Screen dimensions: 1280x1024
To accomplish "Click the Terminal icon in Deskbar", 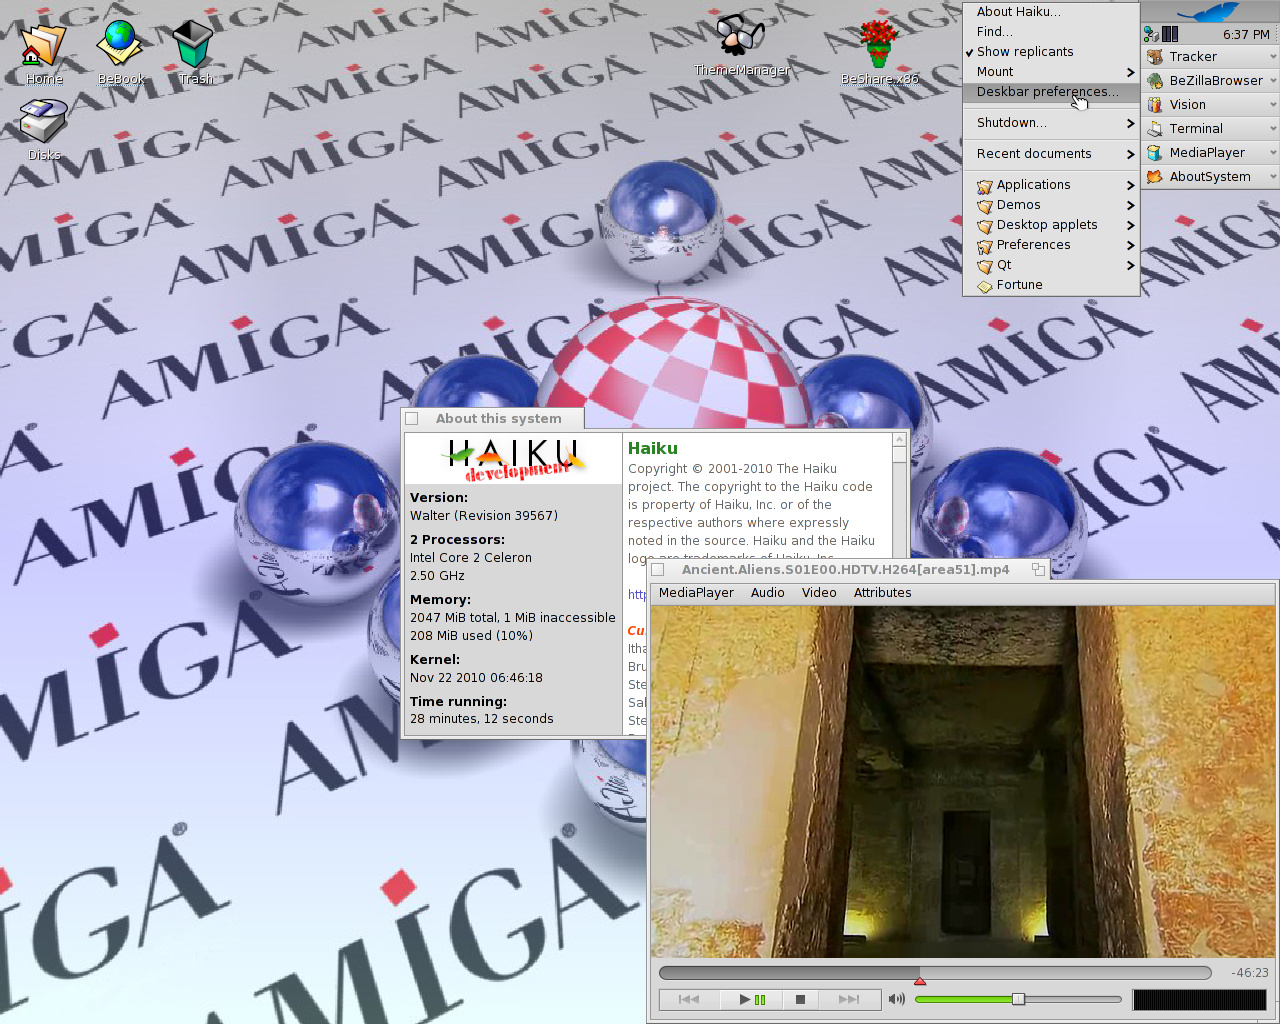I will 1155,129.
